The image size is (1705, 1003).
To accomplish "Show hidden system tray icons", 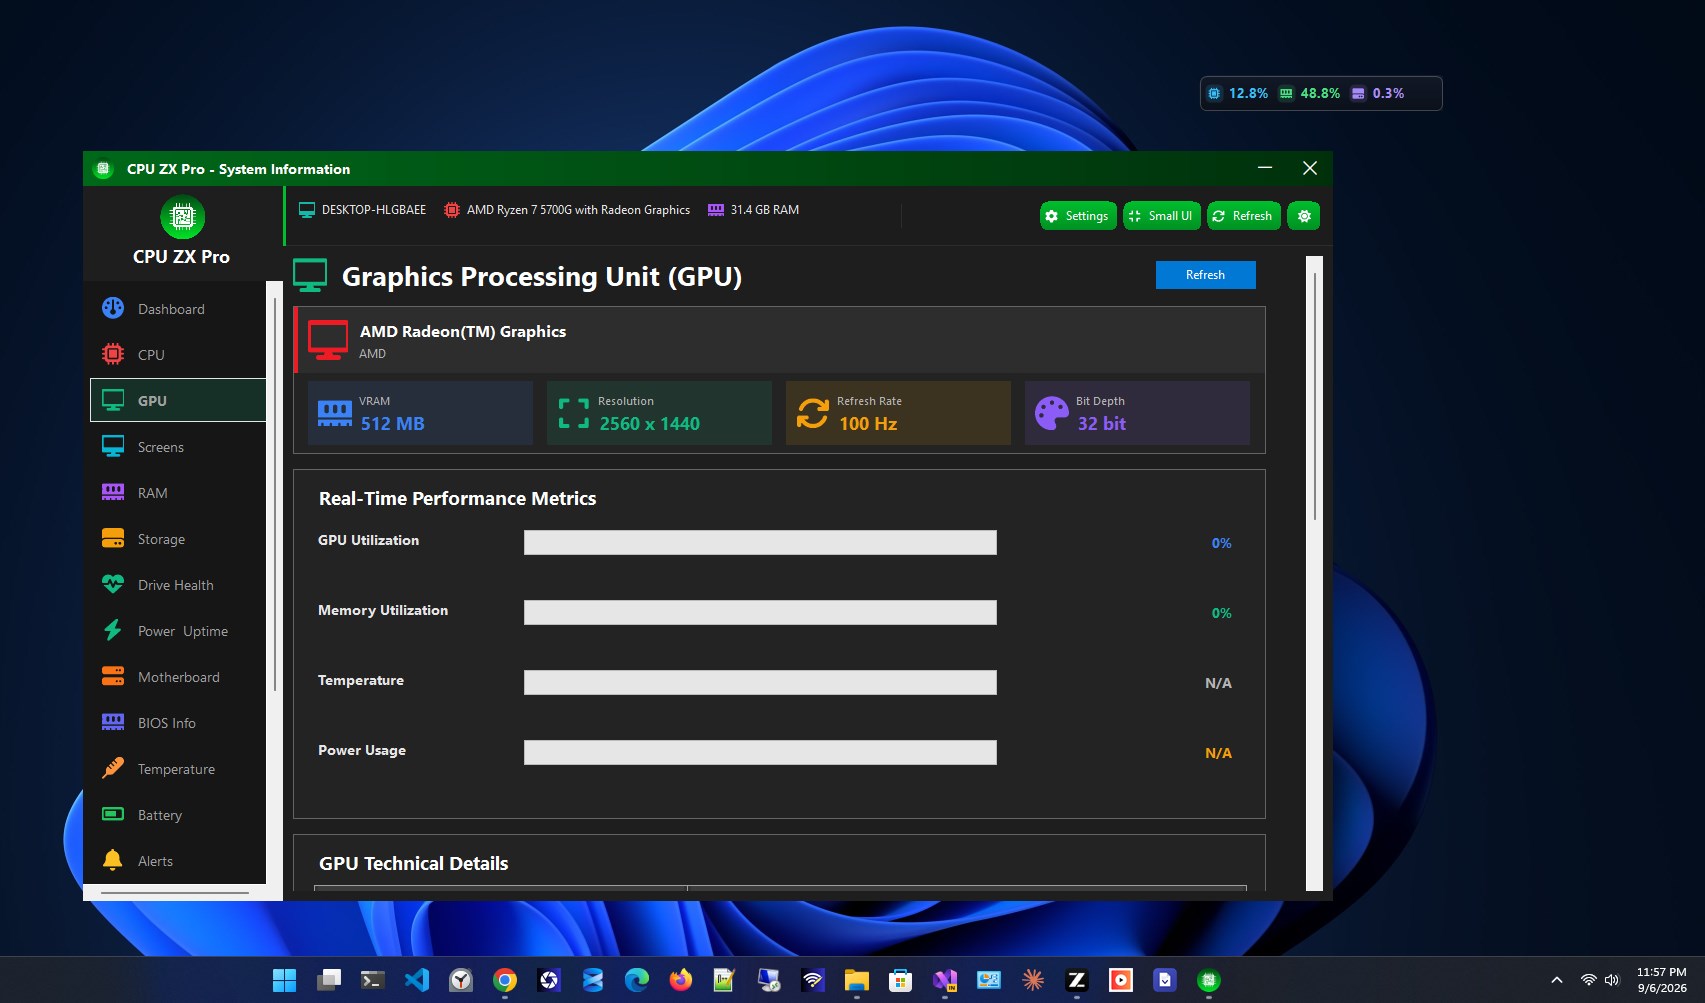I will click(x=1556, y=980).
